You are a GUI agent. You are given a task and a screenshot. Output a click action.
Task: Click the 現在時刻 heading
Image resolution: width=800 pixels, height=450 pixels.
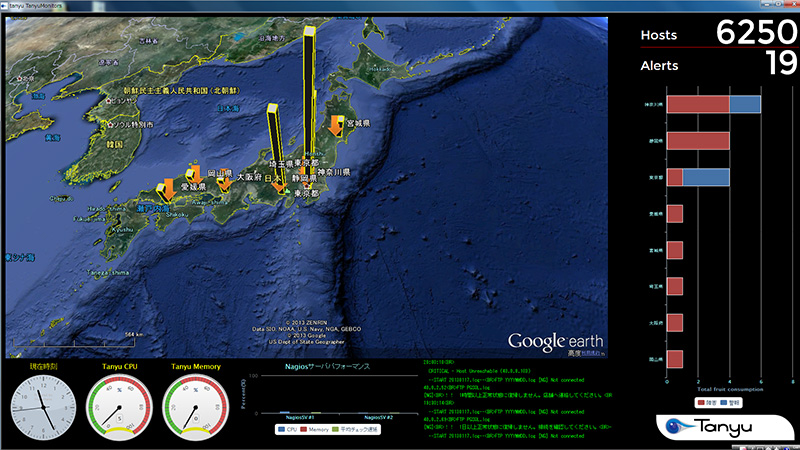(43, 366)
